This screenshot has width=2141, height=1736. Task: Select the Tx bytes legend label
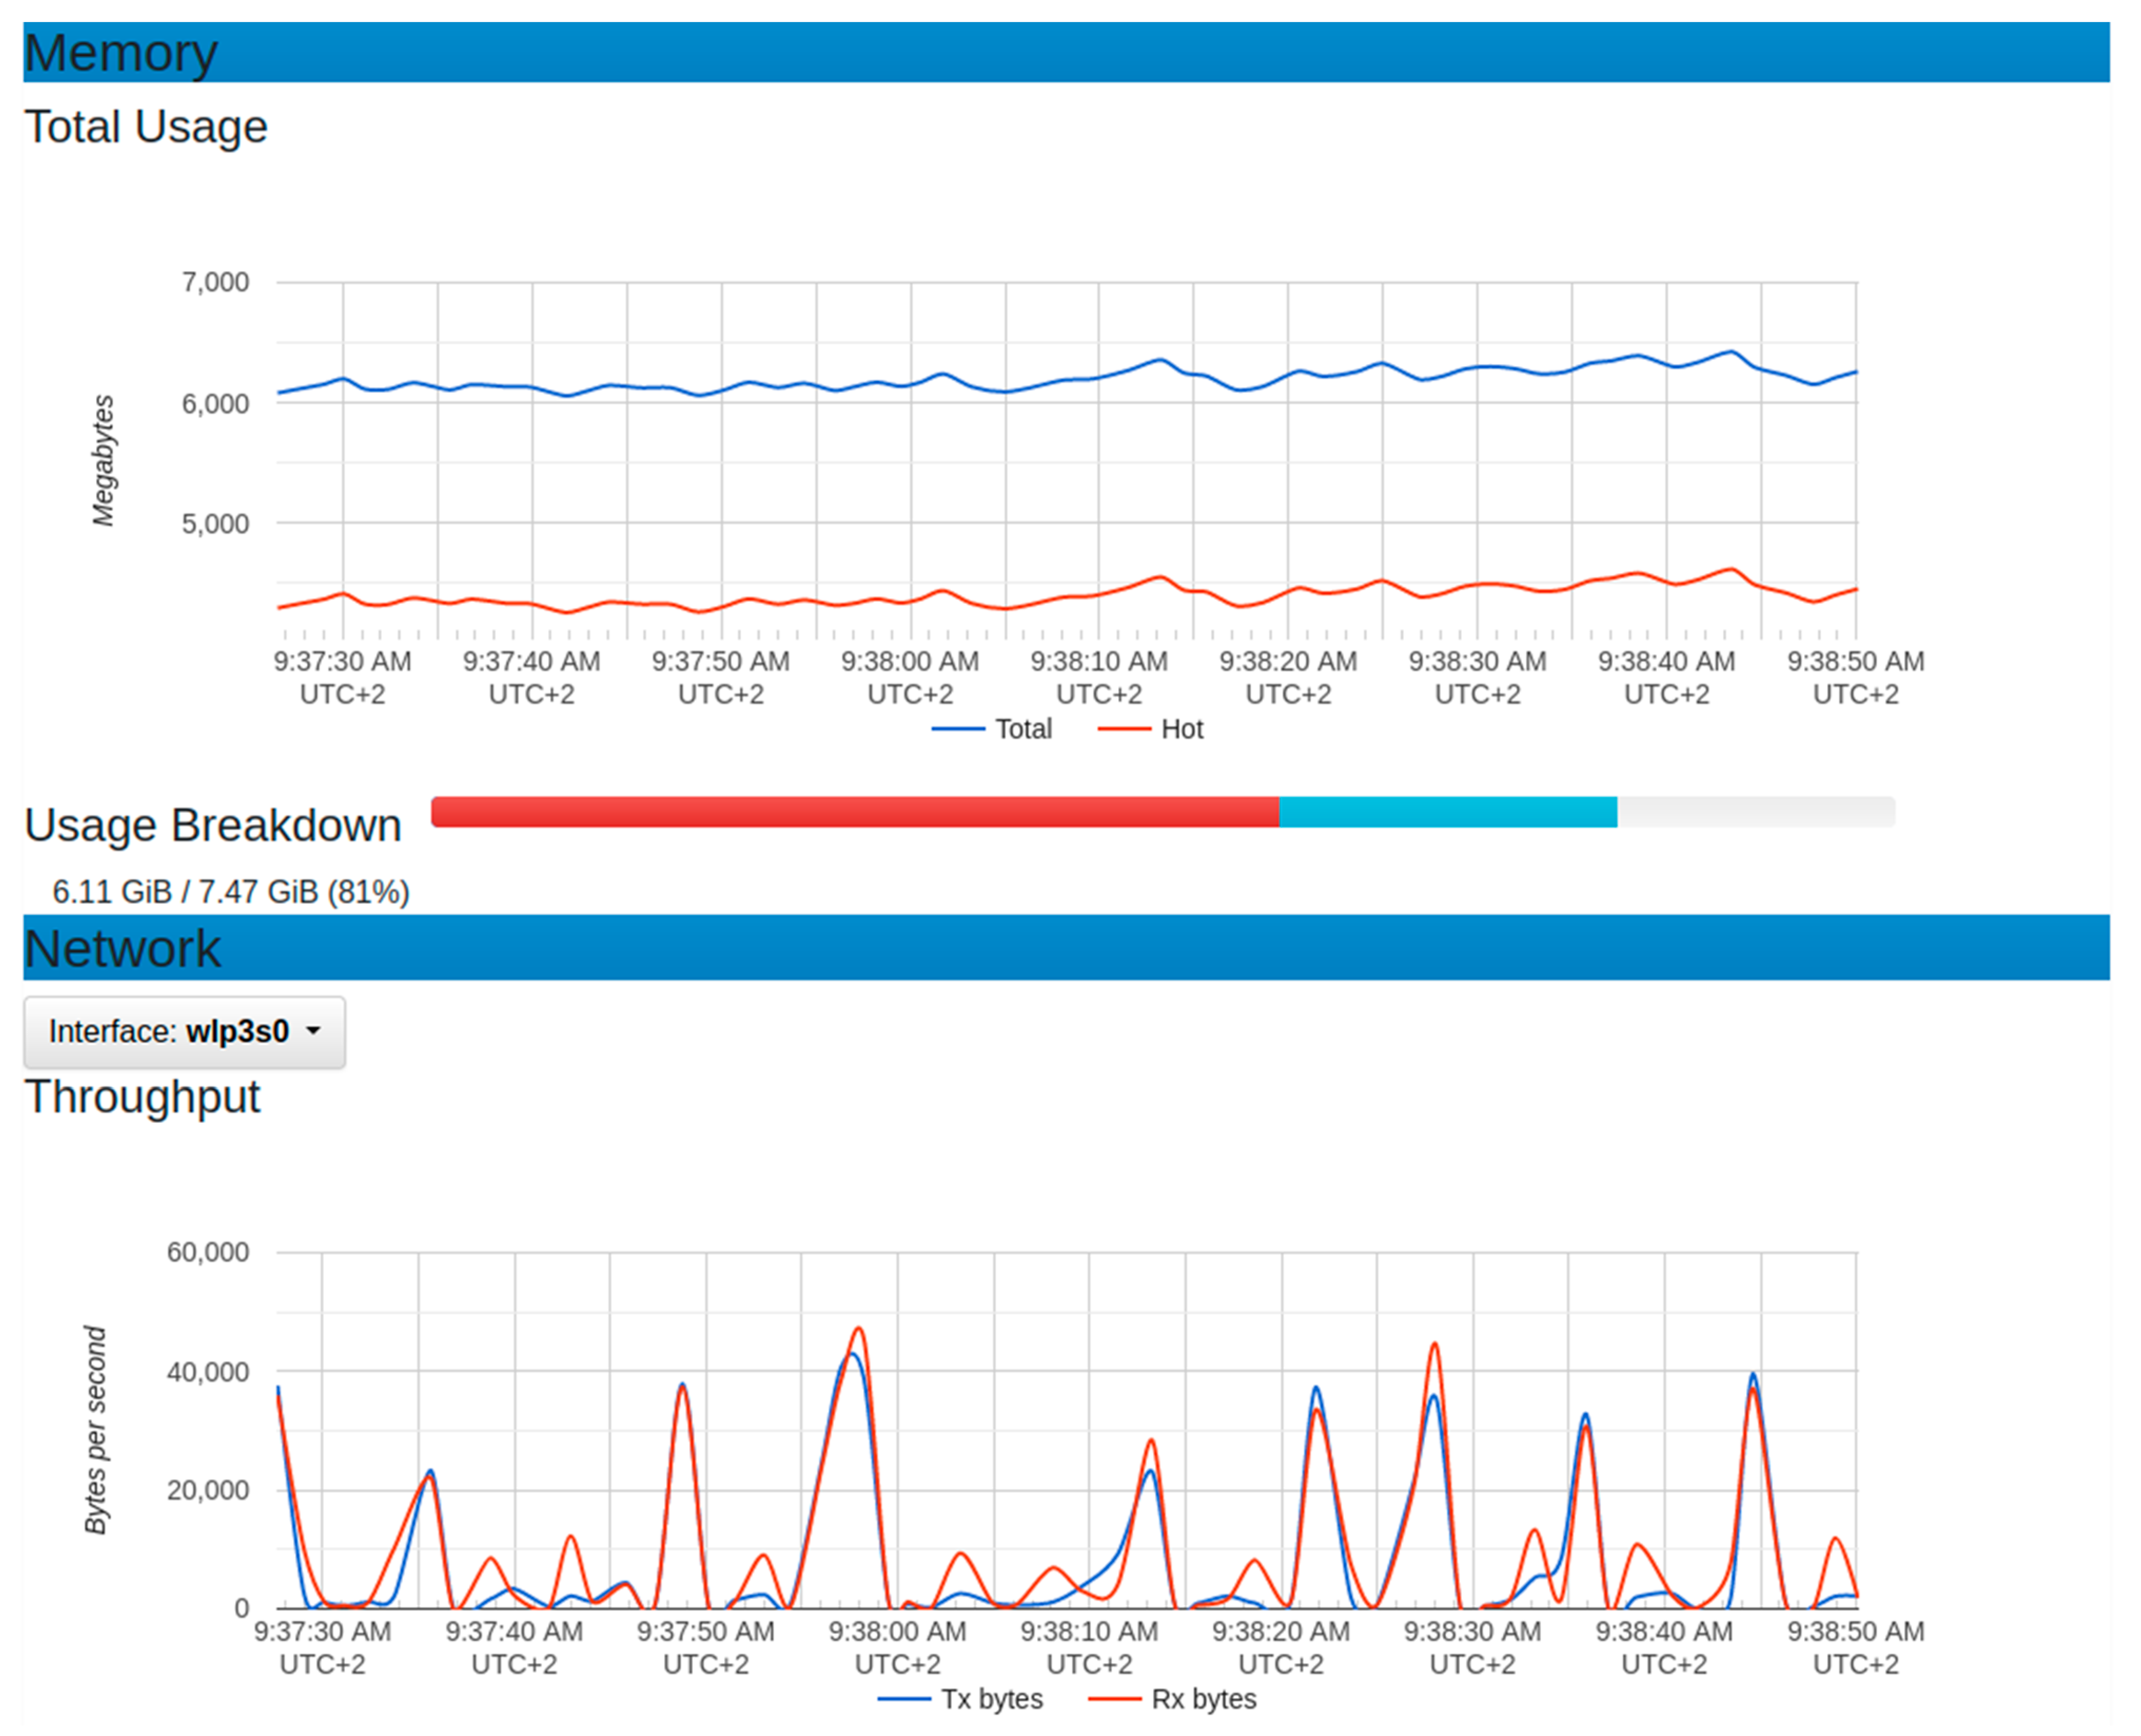coord(991,1700)
